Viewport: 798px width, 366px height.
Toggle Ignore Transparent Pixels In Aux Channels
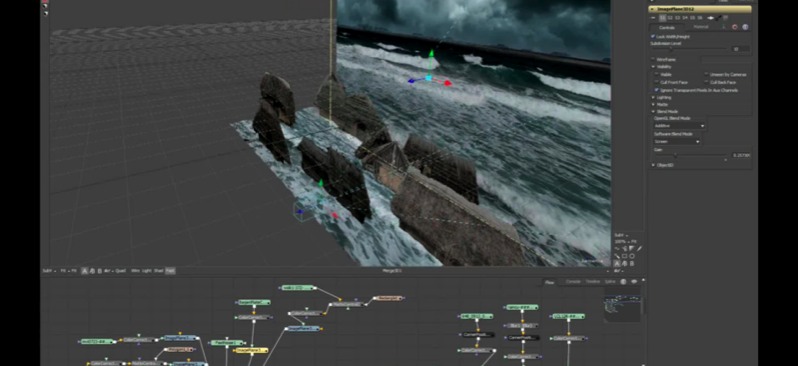[657, 90]
